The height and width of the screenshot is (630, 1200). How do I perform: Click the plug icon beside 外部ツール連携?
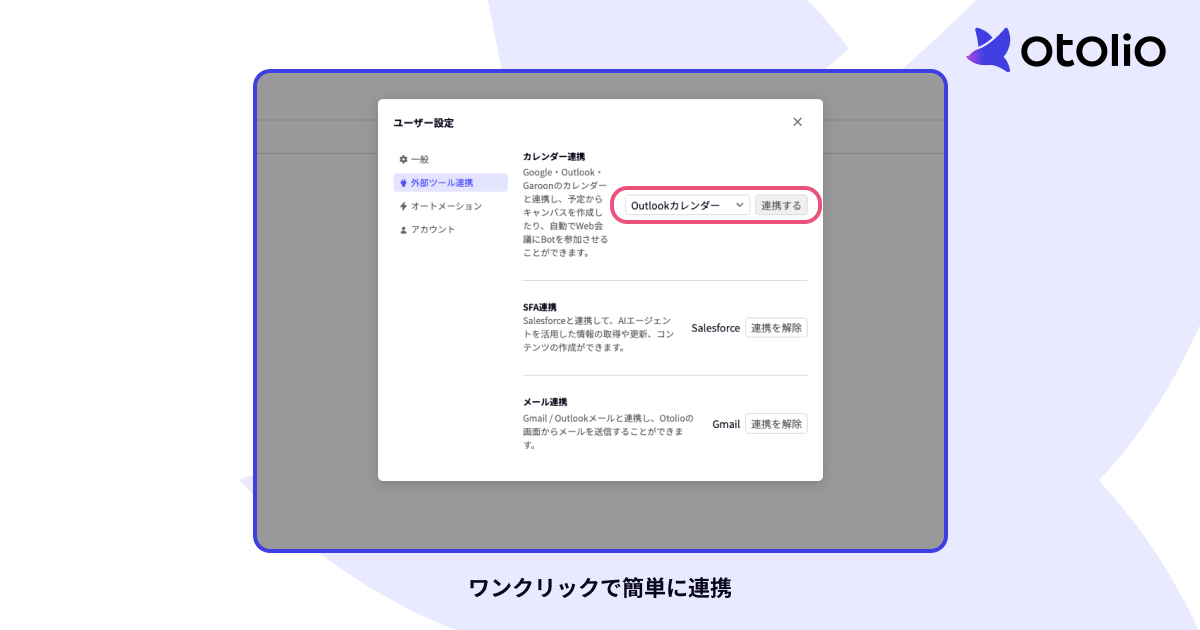tap(403, 182)
